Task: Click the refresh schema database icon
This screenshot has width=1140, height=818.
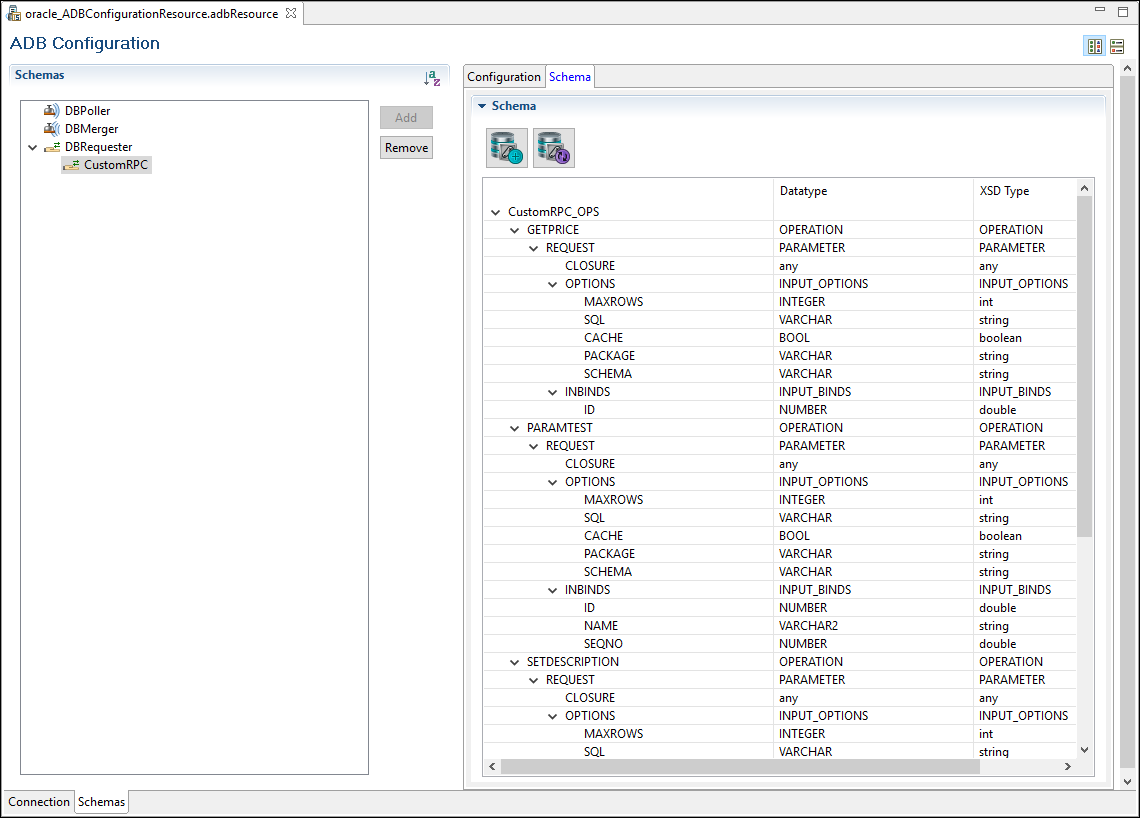Action: tap(554, 148)
